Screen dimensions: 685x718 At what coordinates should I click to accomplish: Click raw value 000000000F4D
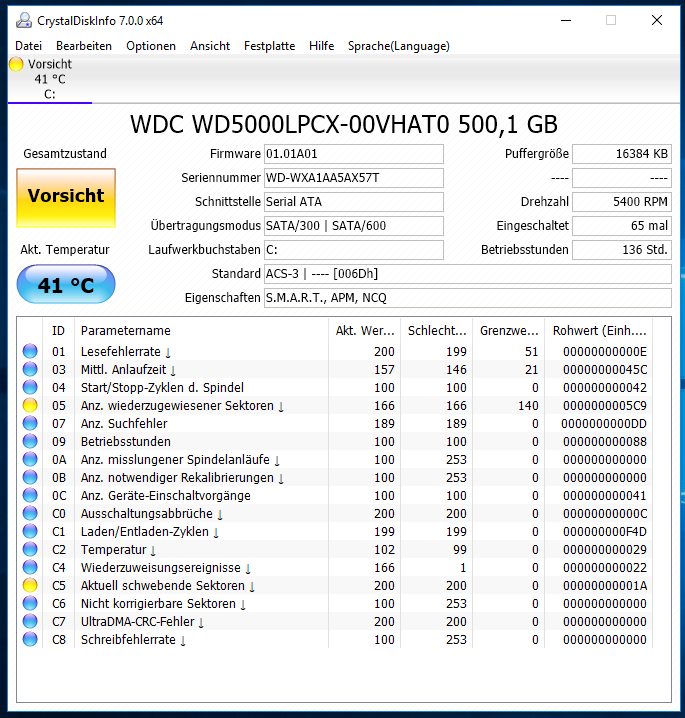click(604, 531)
